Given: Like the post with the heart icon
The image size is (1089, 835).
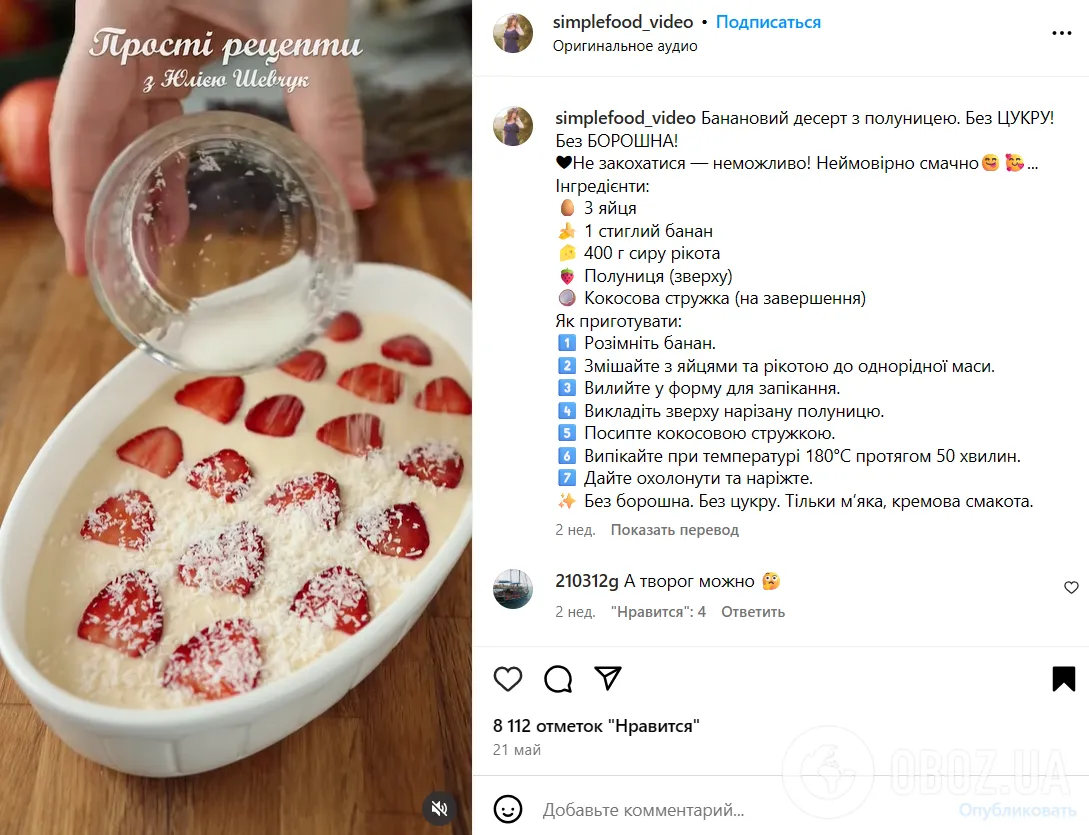Looking at the screenshot, I should coord(508,679).
